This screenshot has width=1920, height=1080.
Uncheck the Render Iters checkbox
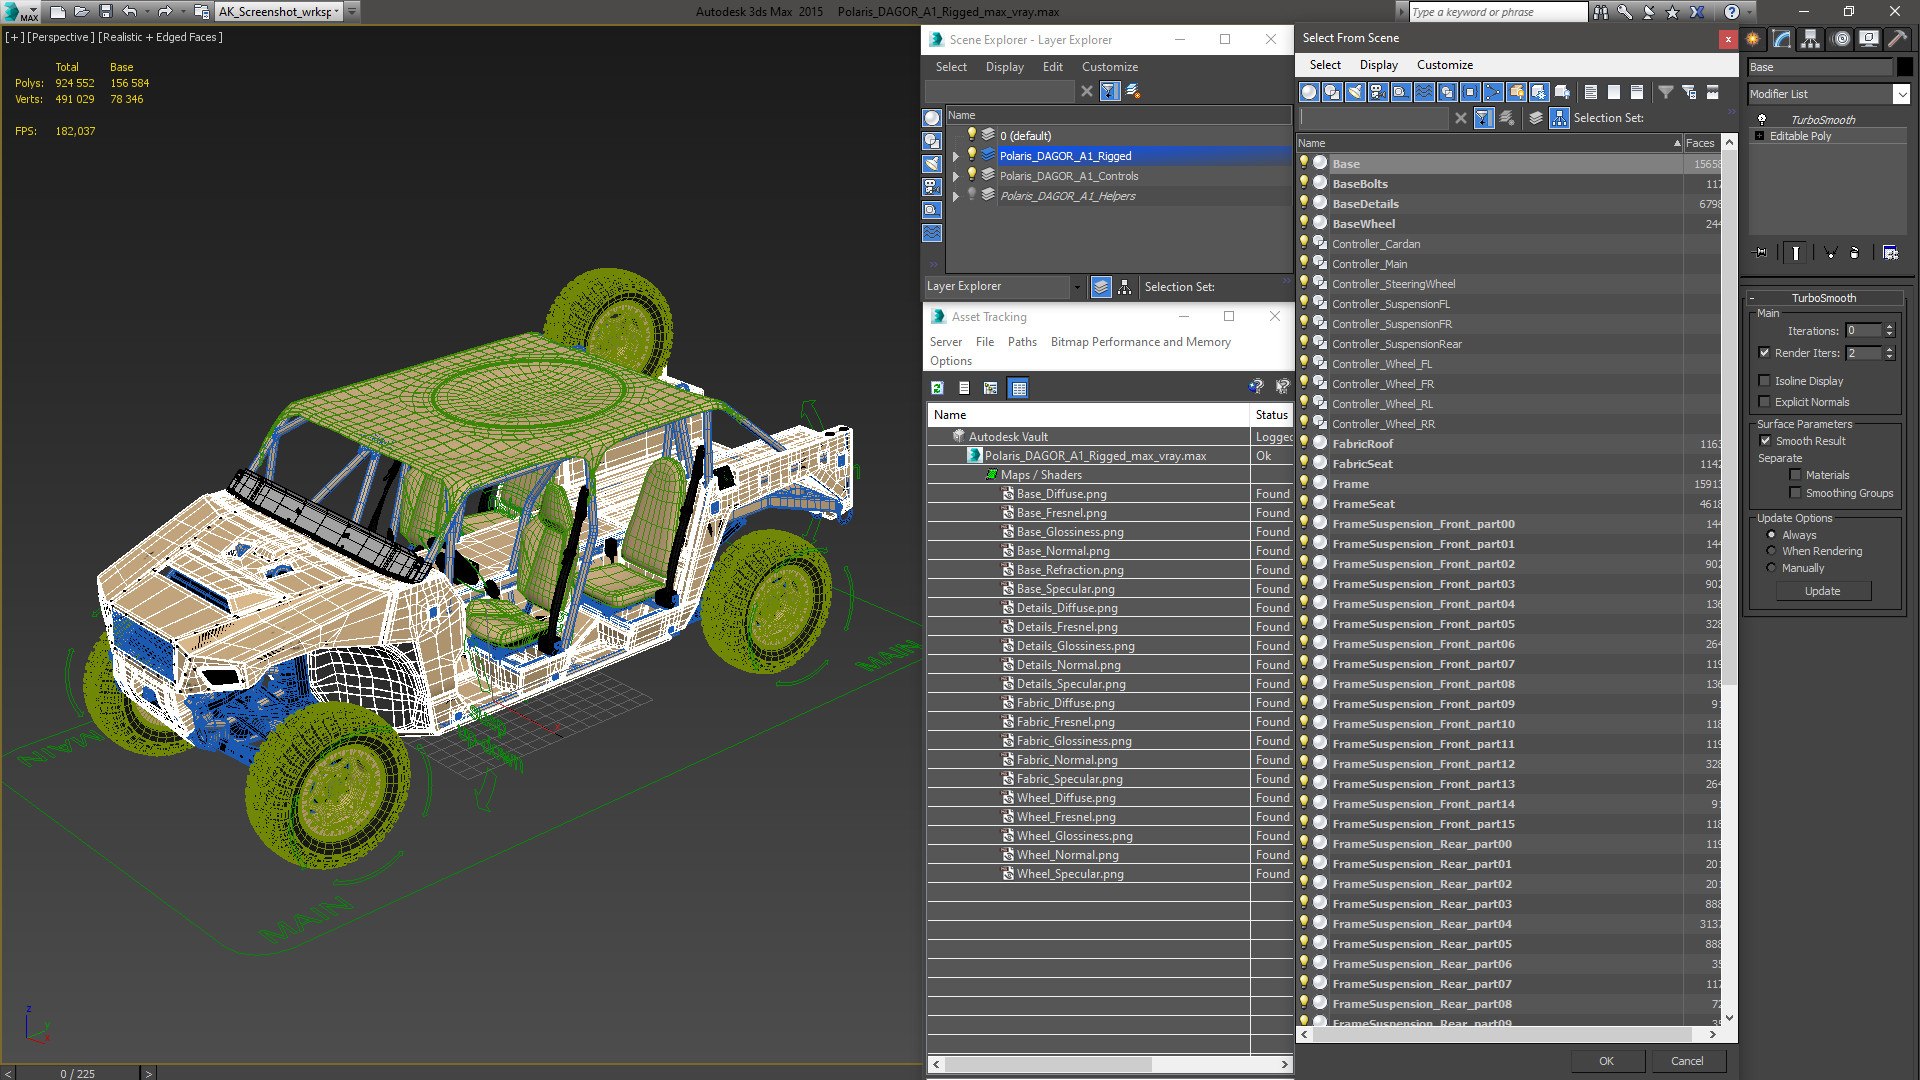click(x=1765, y=353)
